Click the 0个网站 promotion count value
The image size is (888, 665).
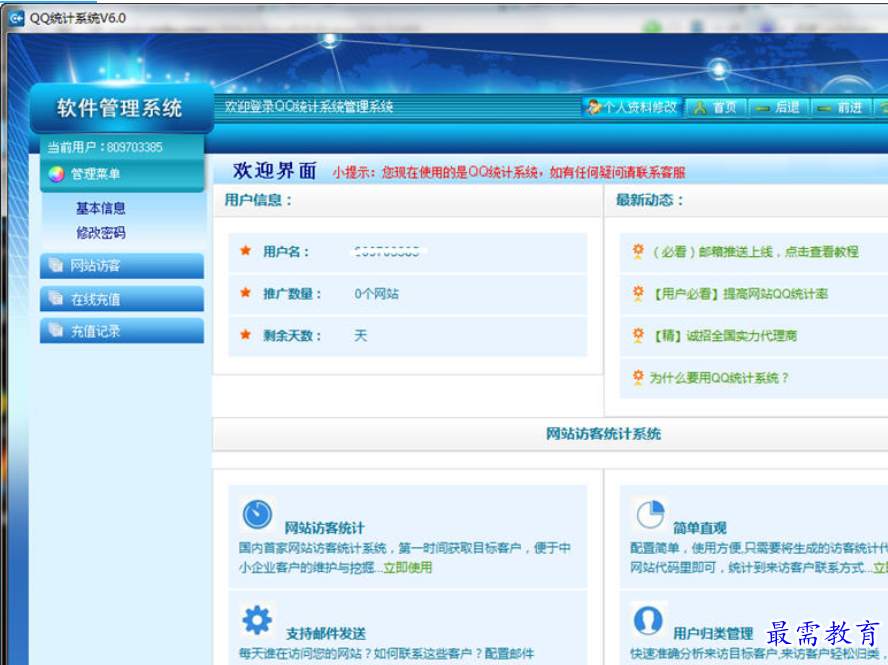[x=377, y=294]
